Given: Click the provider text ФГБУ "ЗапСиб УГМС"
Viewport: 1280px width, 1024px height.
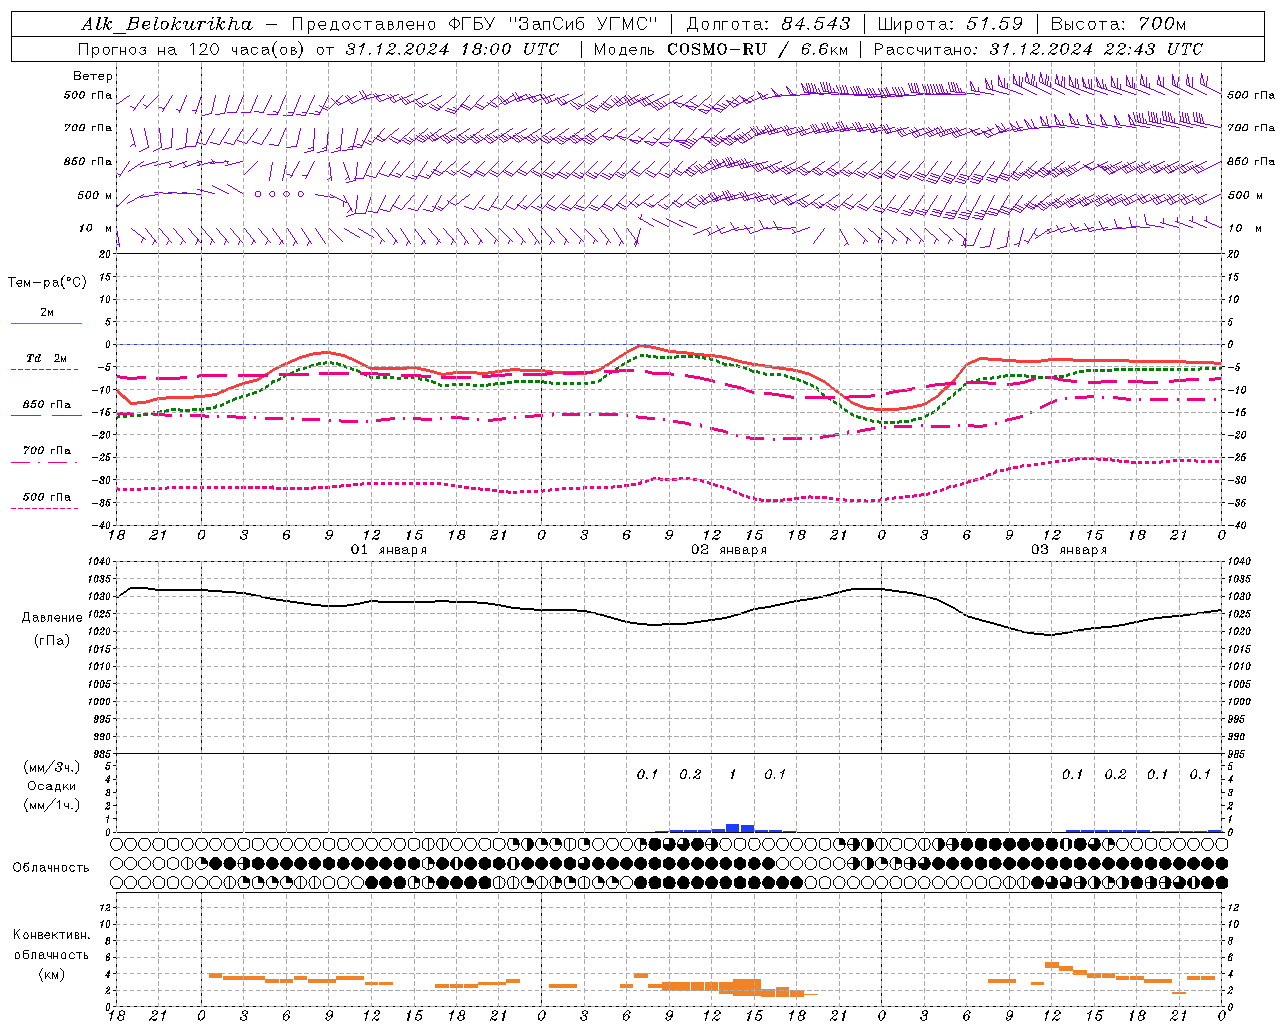Looking at the screenshot, I should click(555, 24).
